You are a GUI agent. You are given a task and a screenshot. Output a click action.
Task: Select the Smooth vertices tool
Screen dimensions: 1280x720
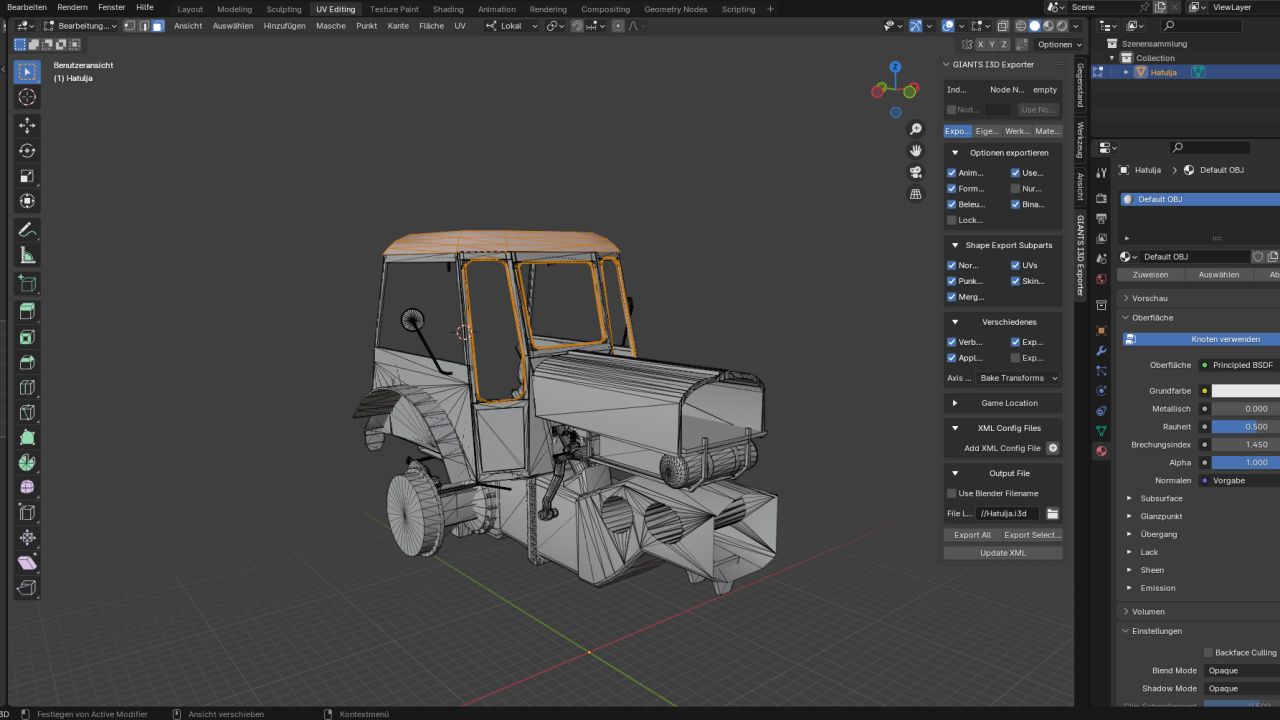click(27, 487)
